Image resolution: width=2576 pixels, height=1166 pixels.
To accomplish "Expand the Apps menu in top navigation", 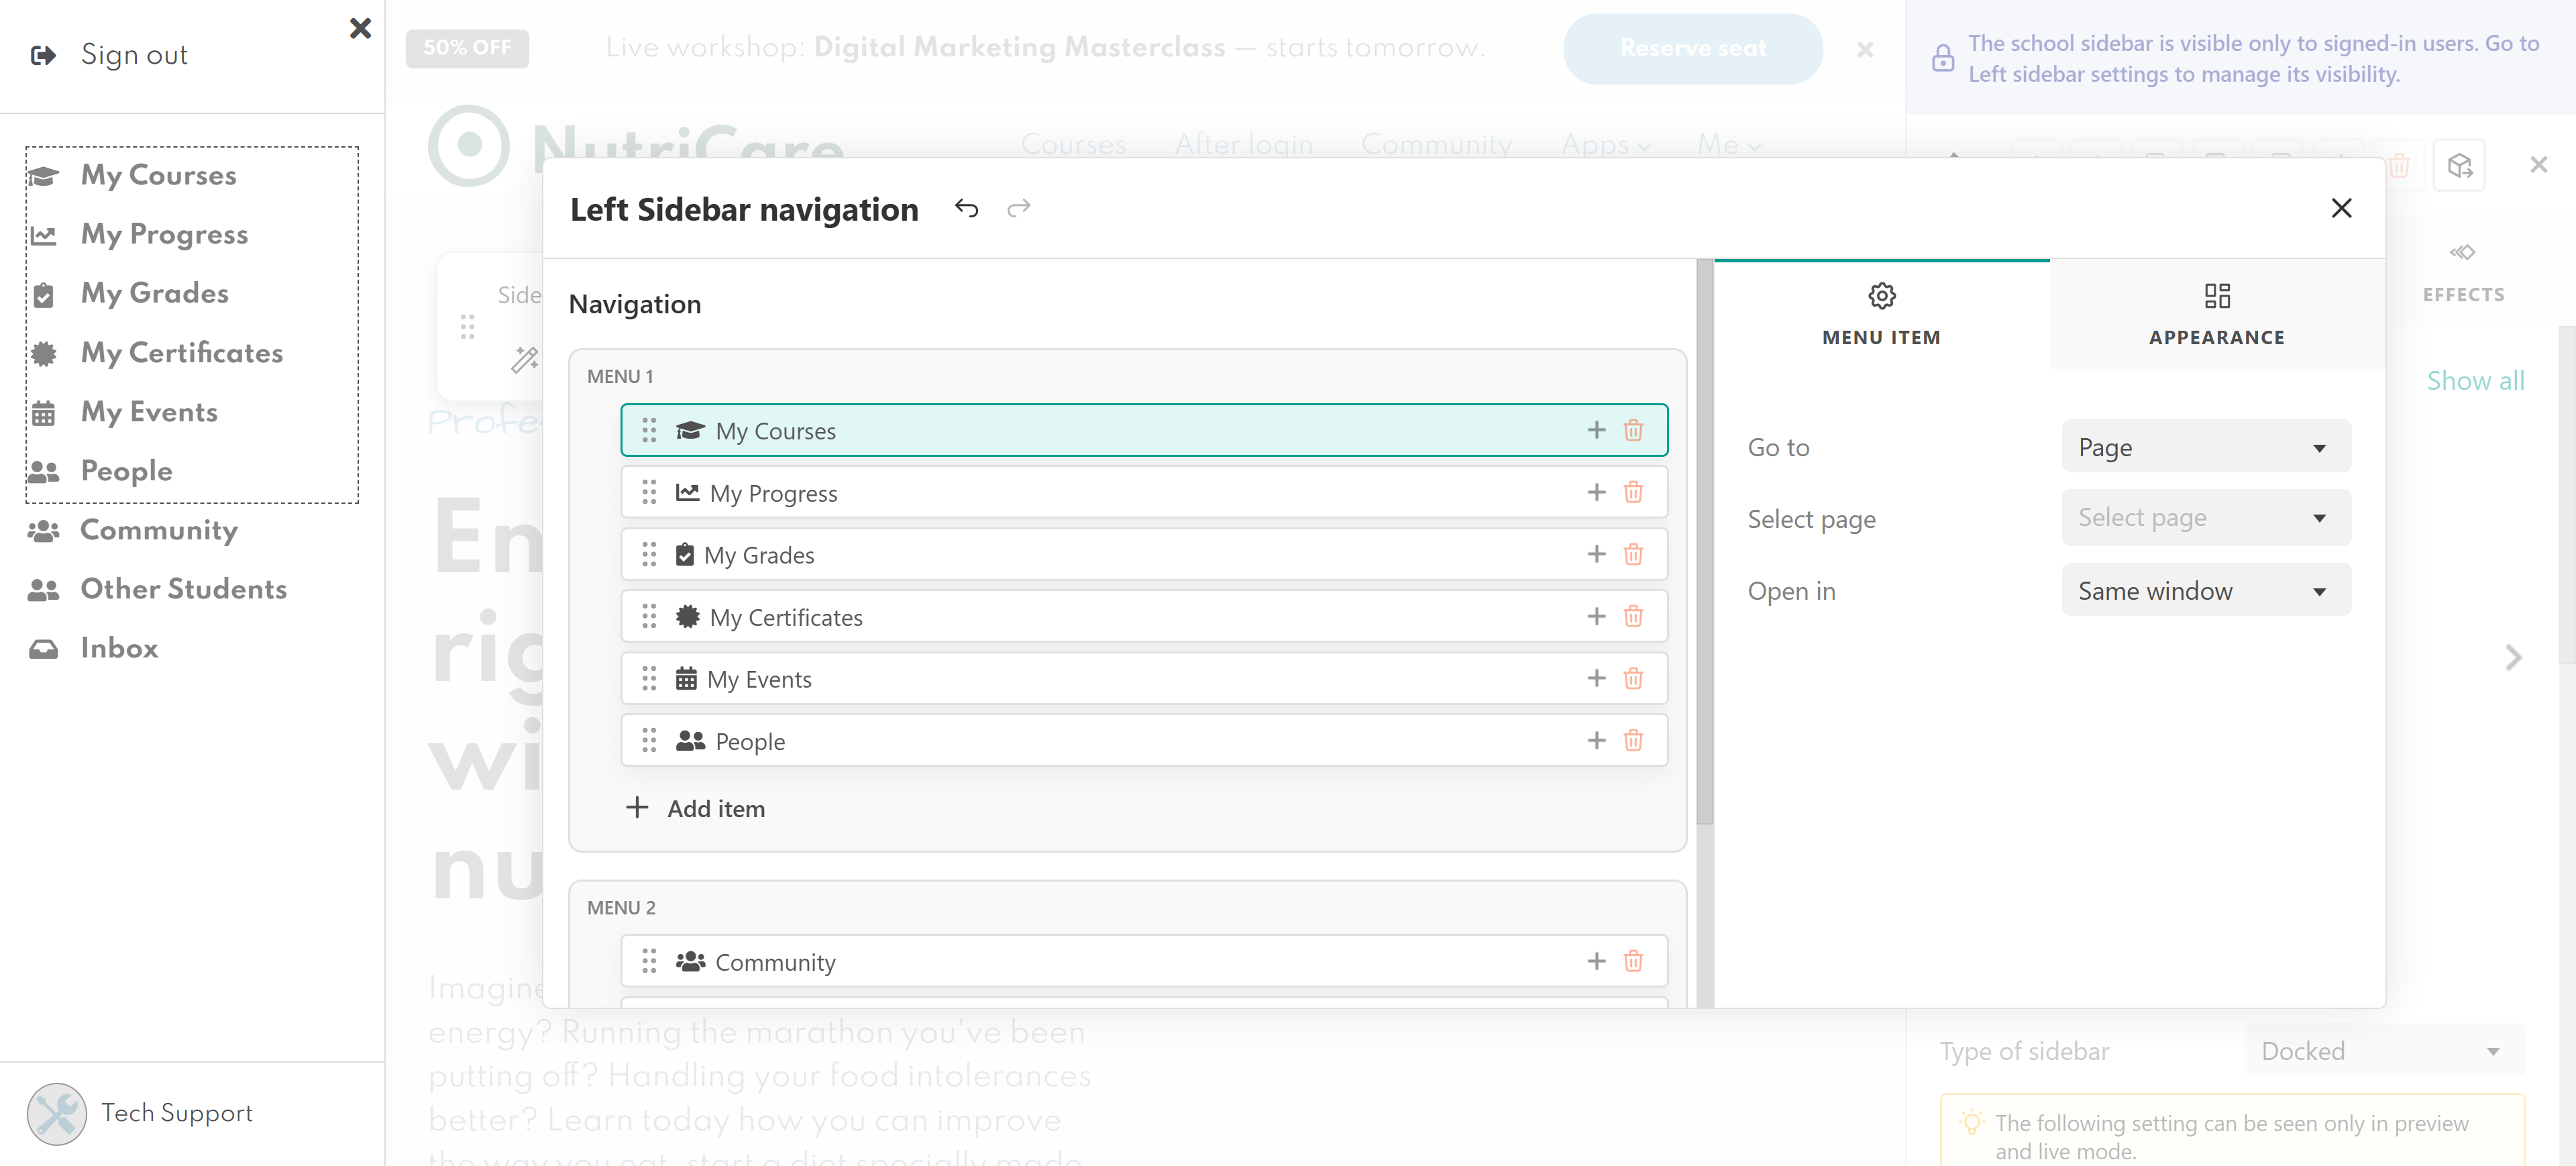I will [x=1606, y=145].
